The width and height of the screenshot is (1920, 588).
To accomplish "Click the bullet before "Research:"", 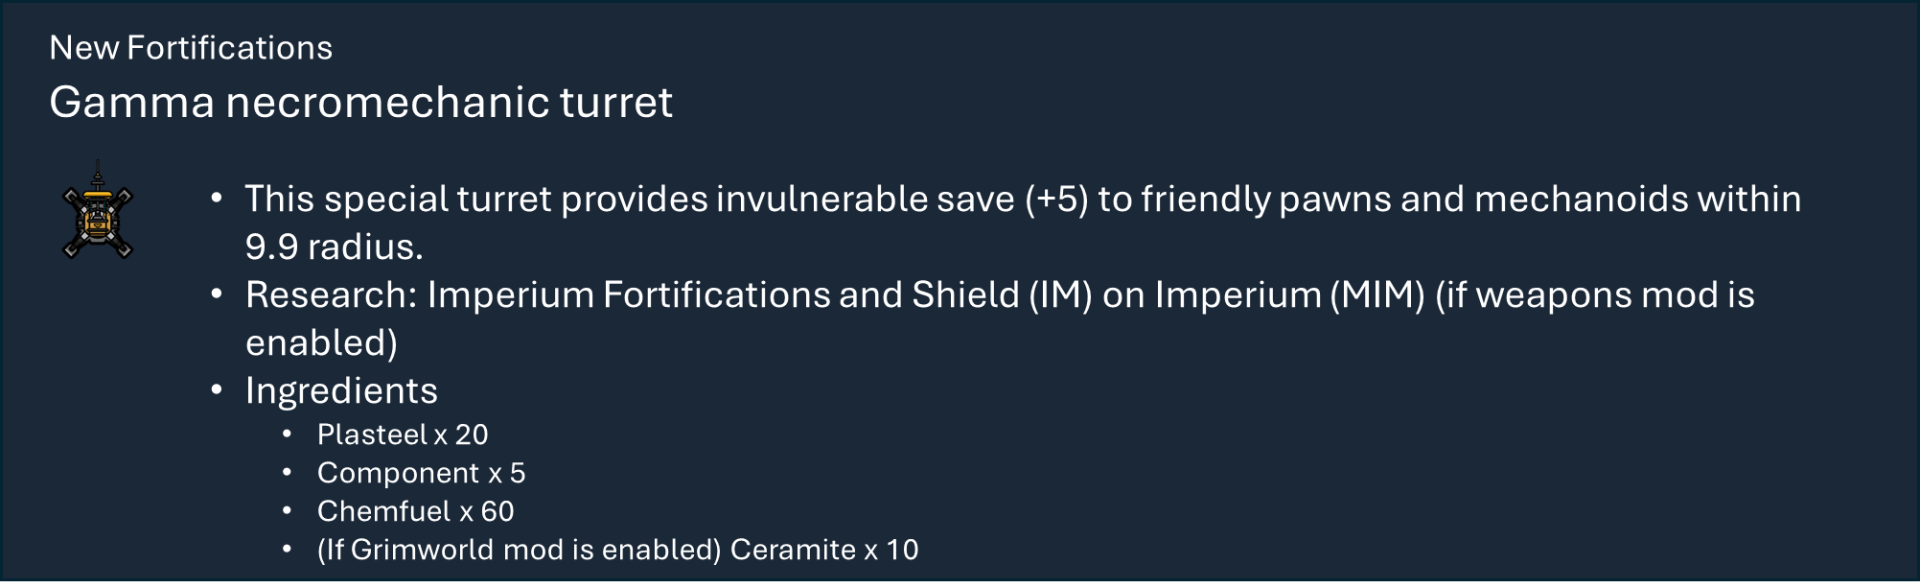I will 217,294.
